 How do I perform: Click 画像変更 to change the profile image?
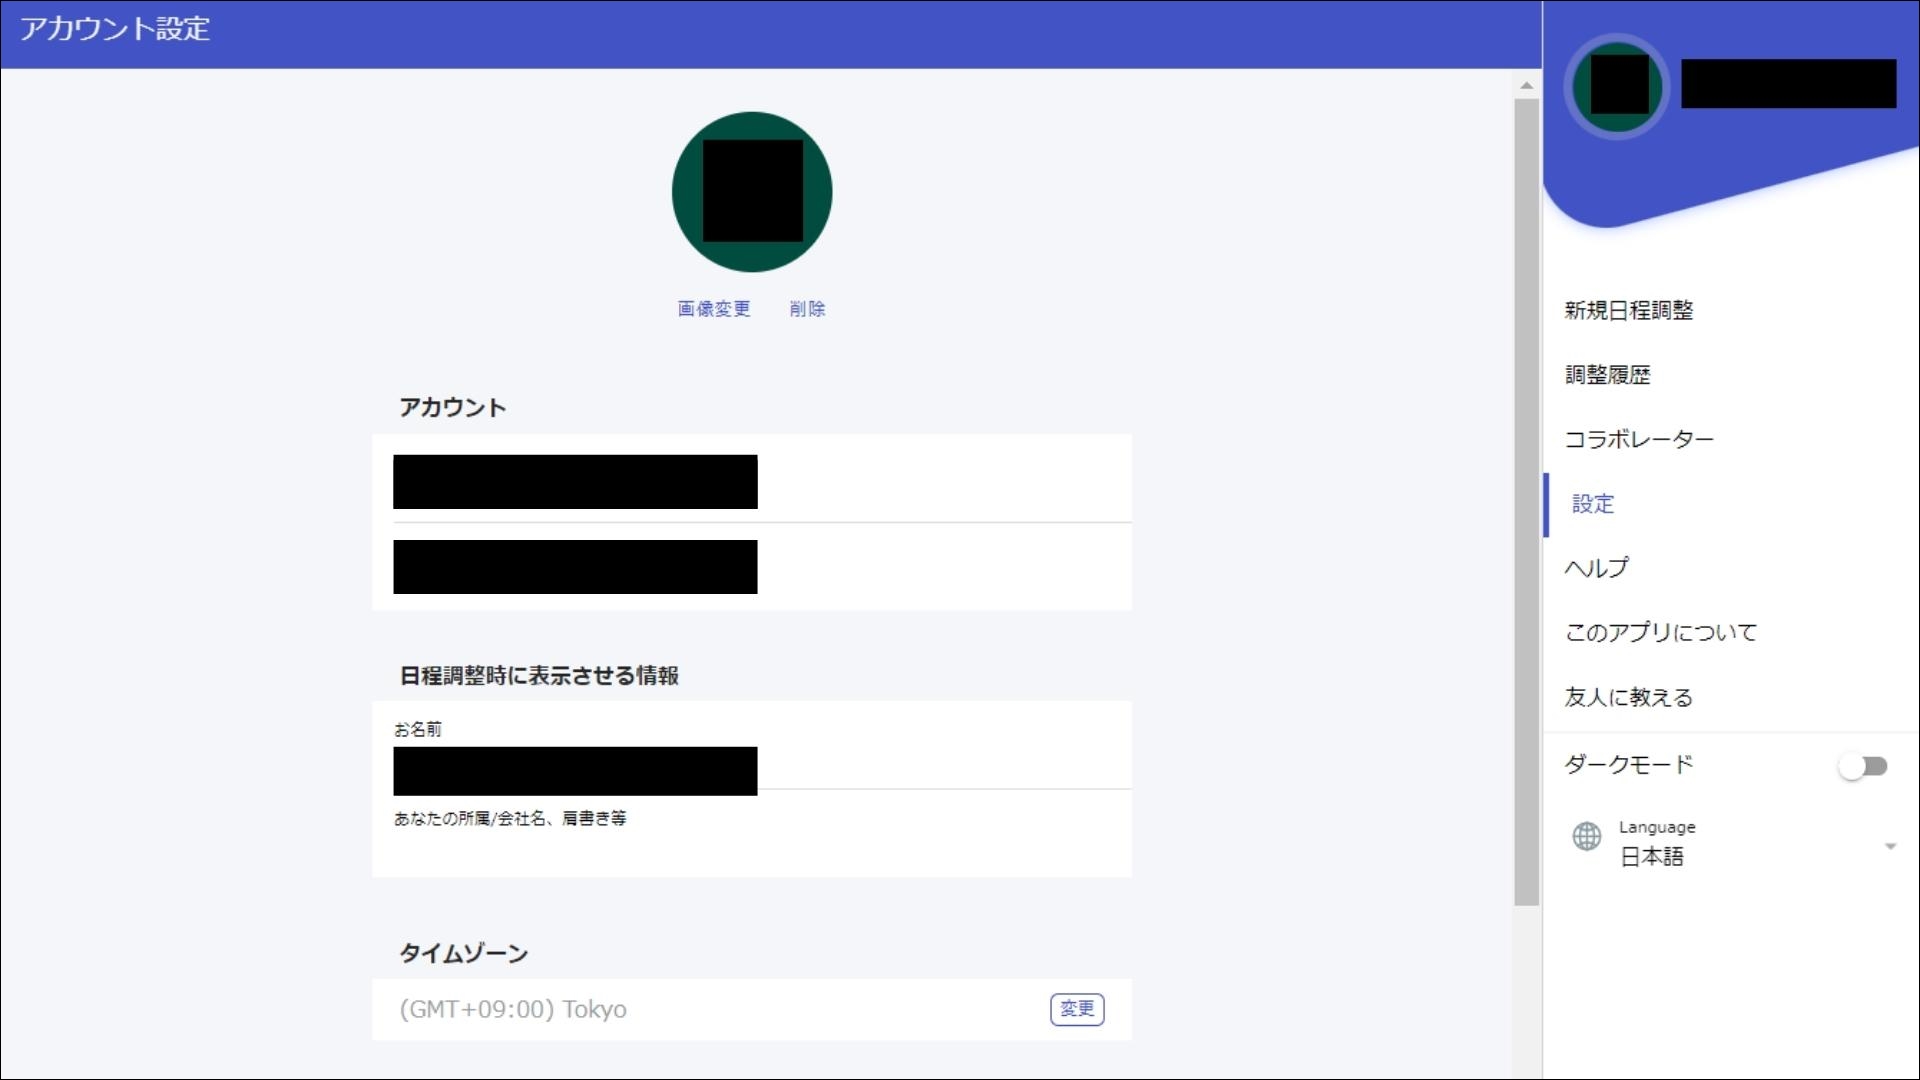714,309
